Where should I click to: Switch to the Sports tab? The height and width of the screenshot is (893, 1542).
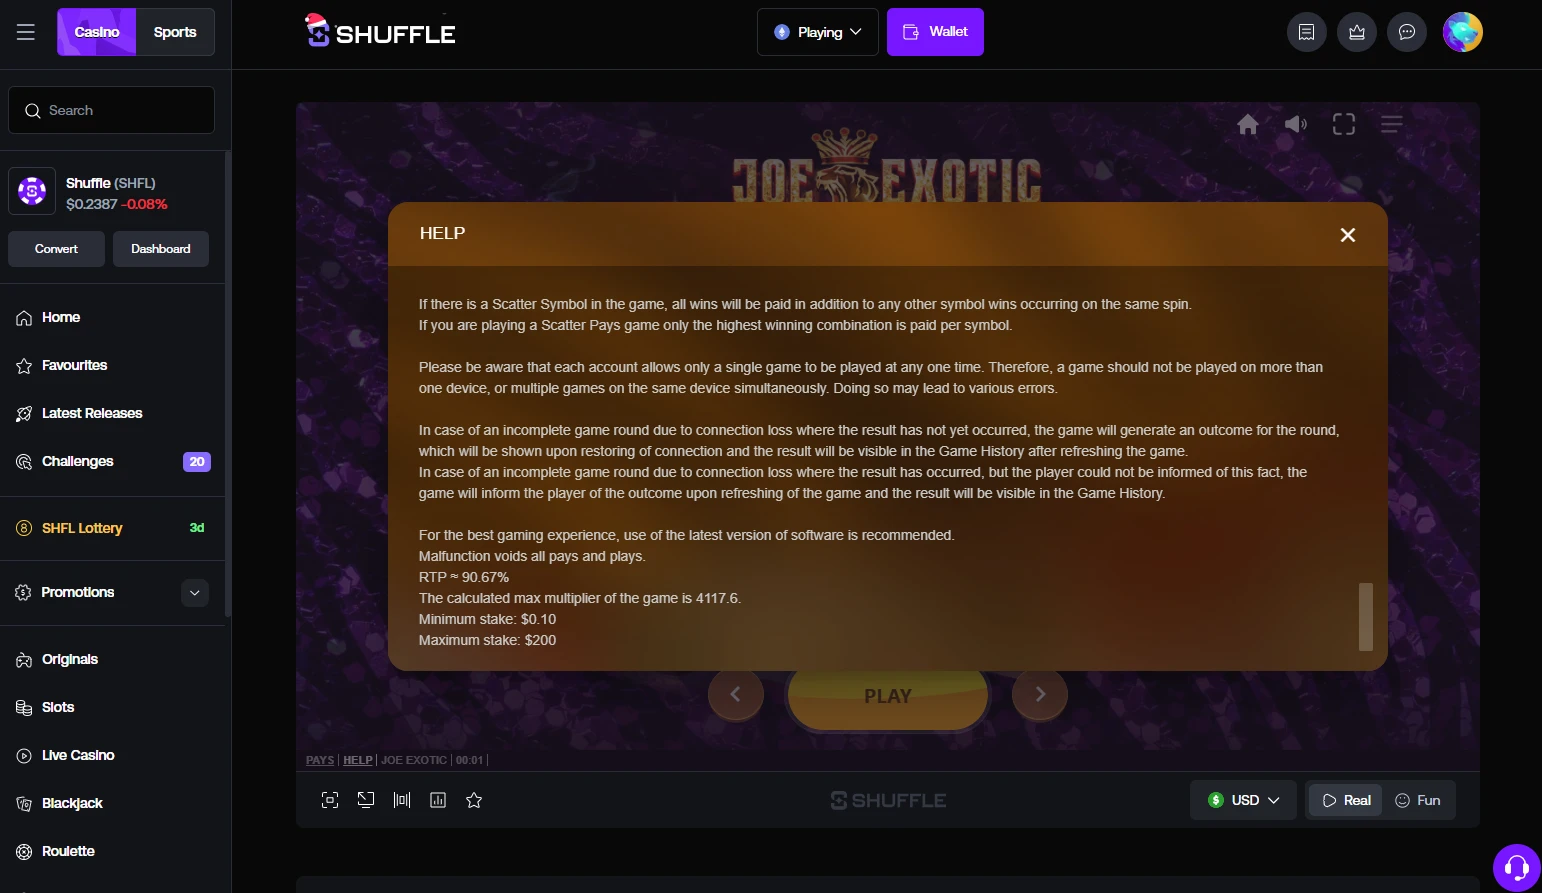click(x=175, y=32)
